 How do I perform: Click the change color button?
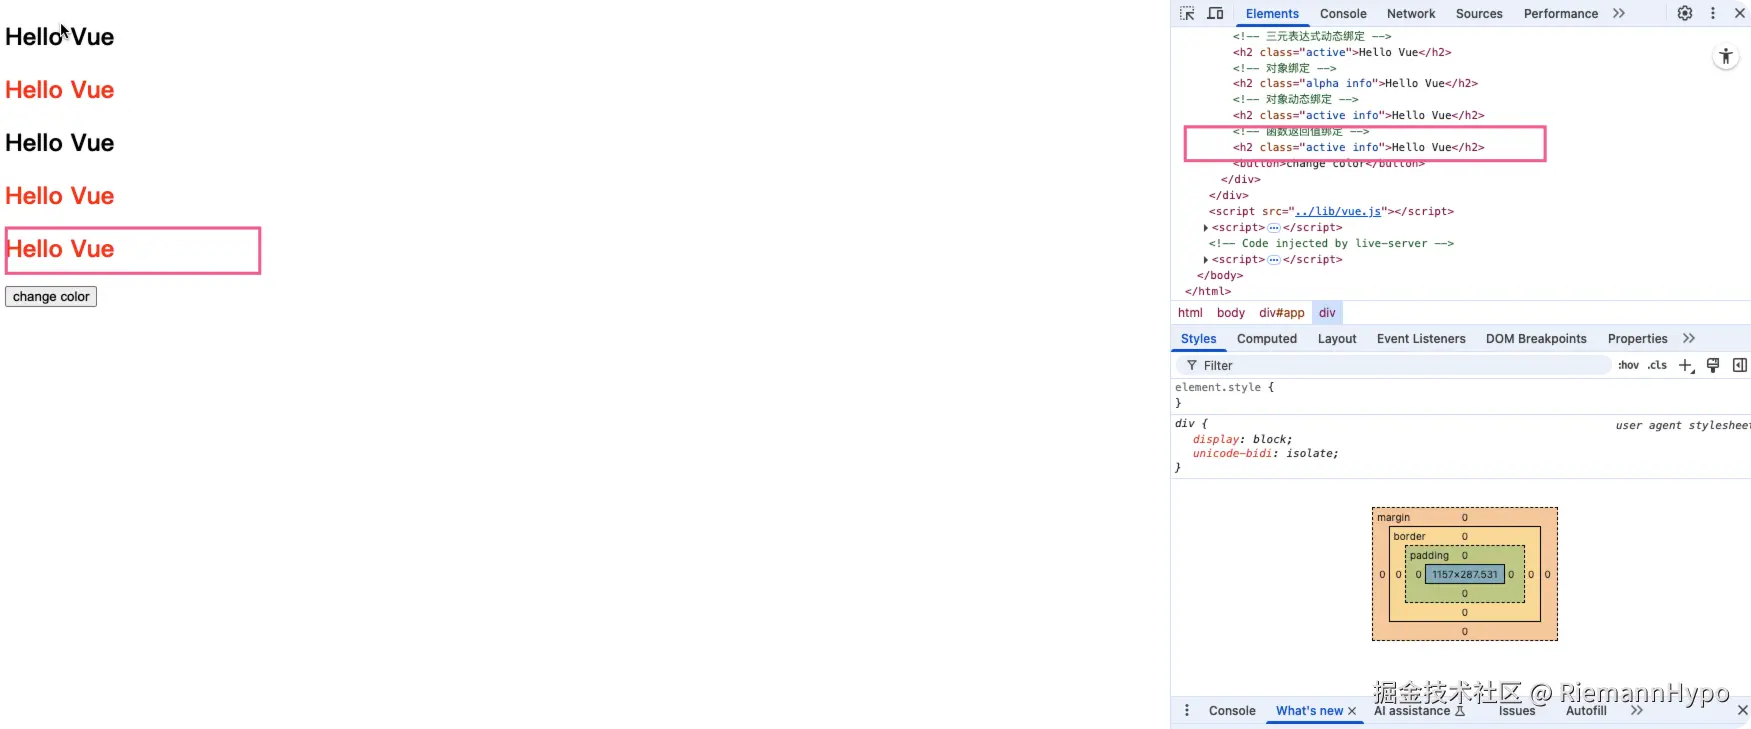pos(51,297)
